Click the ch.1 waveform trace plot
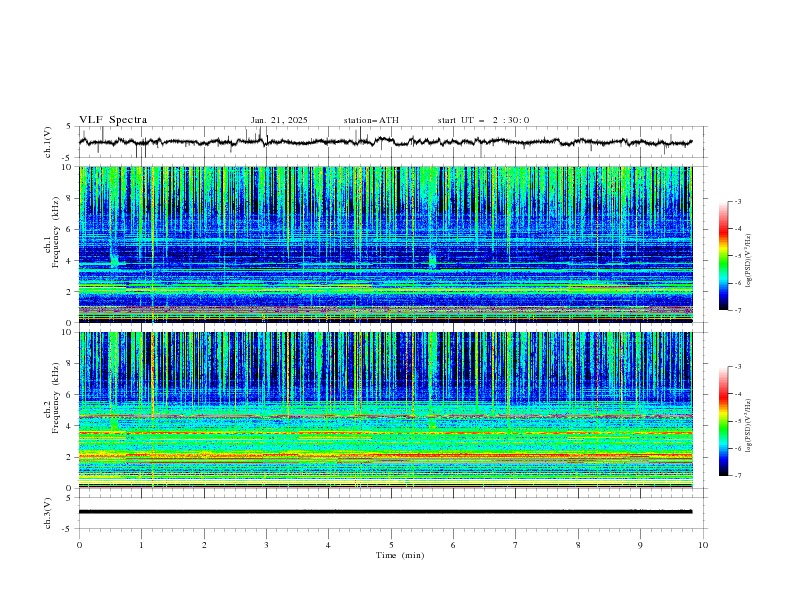This screenshot has width=792, height=612. click(385, 142)
